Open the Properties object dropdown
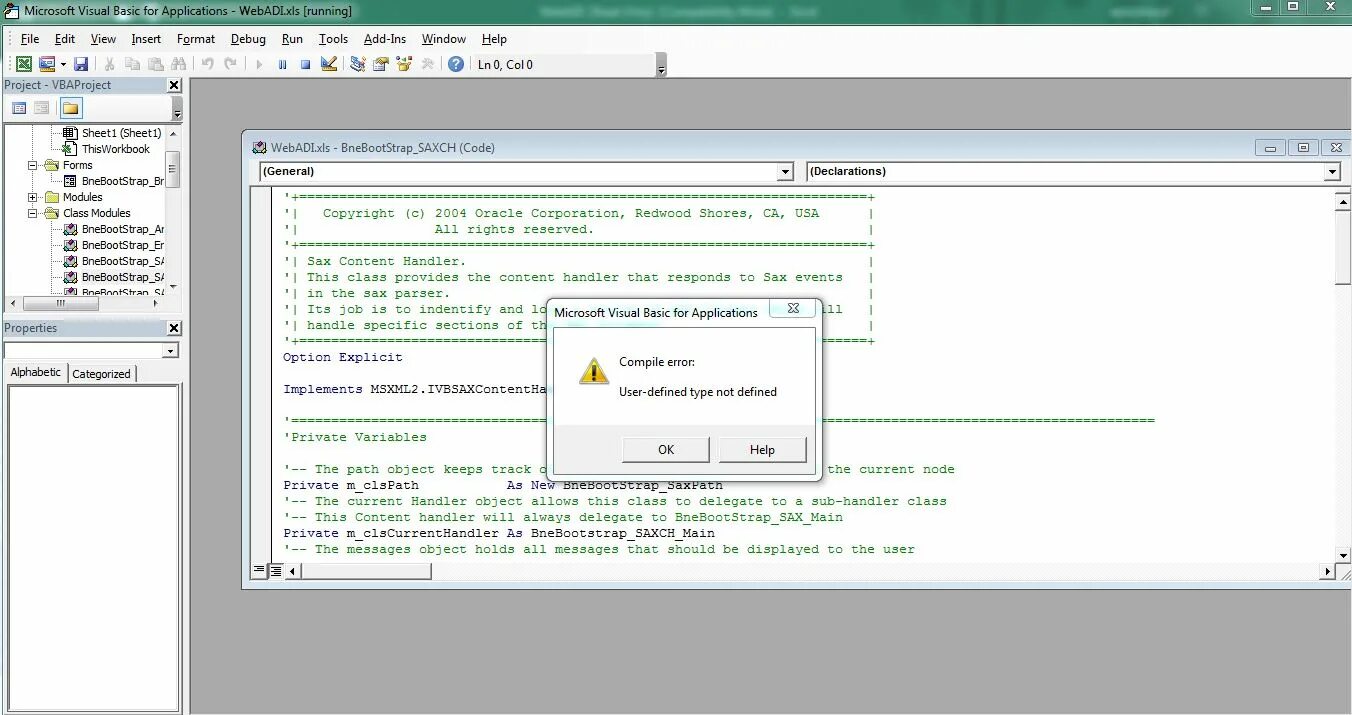This screenshot has height=715, width=1352. click(171, 351)
